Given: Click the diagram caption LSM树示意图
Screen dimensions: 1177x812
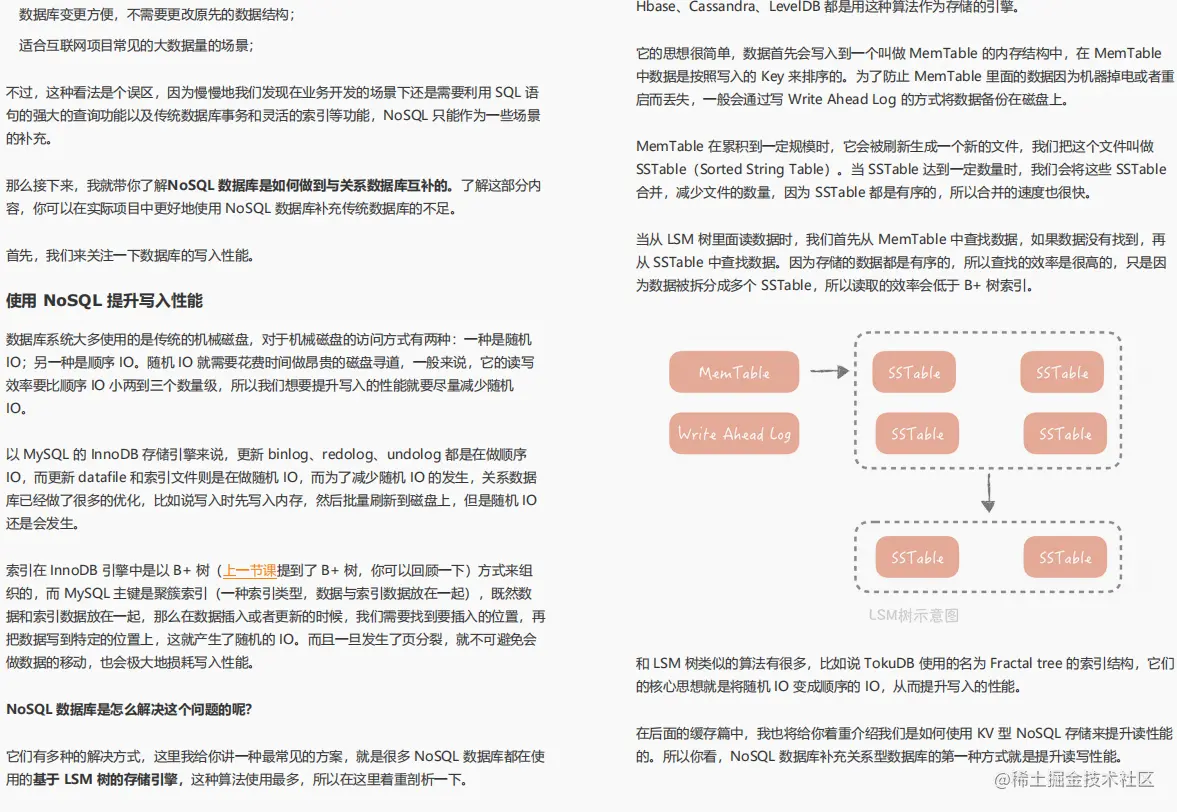Looking at the screenshot, I should (x=914, y=615).
